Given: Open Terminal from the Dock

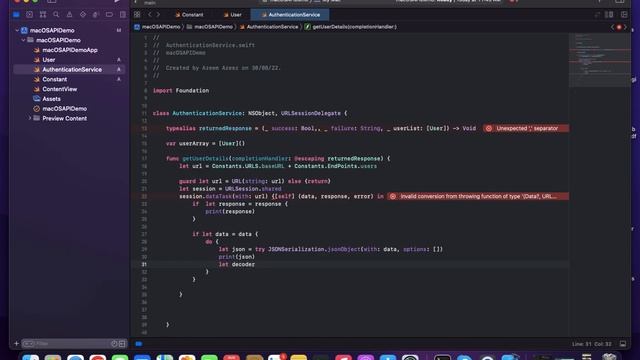Looking at the screenshot, I should click(x=442, y=357).
